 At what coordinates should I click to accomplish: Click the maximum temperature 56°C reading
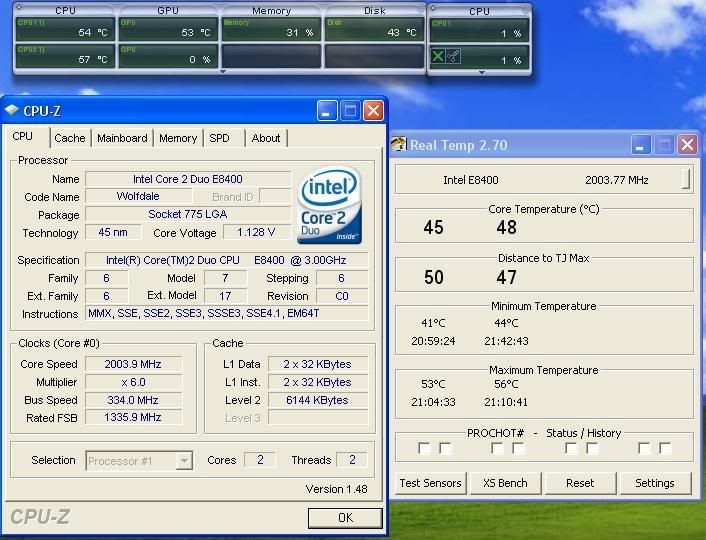click(506, 384)
